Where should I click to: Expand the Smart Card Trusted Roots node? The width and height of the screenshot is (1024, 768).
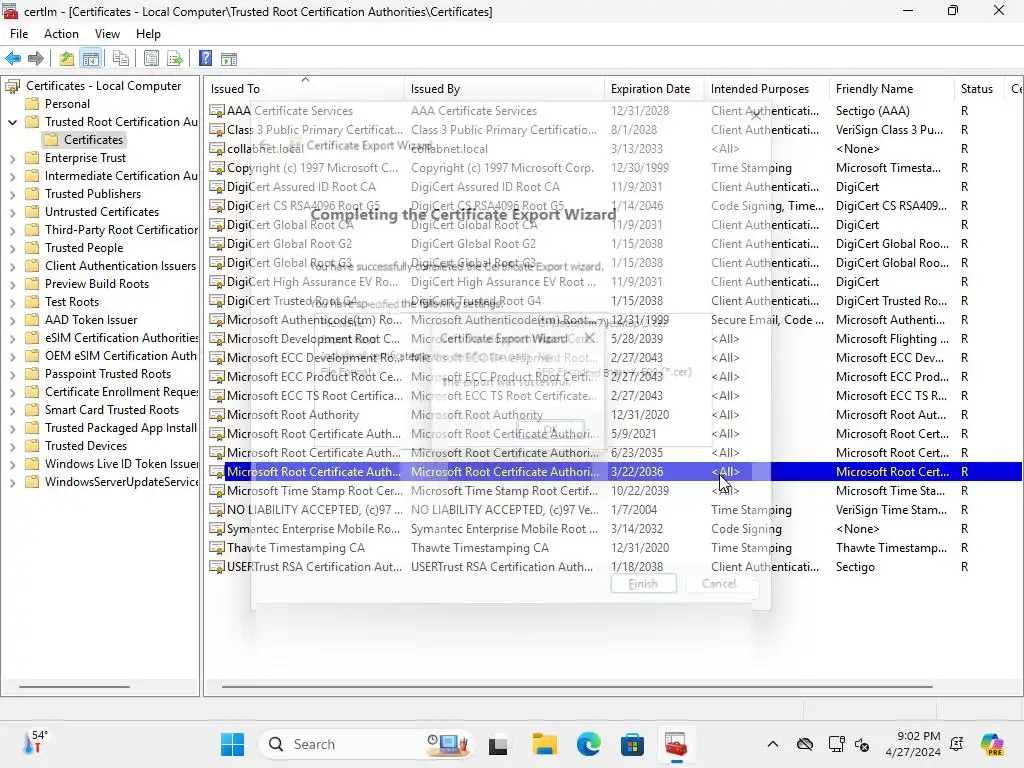click(x=12, y=410)
